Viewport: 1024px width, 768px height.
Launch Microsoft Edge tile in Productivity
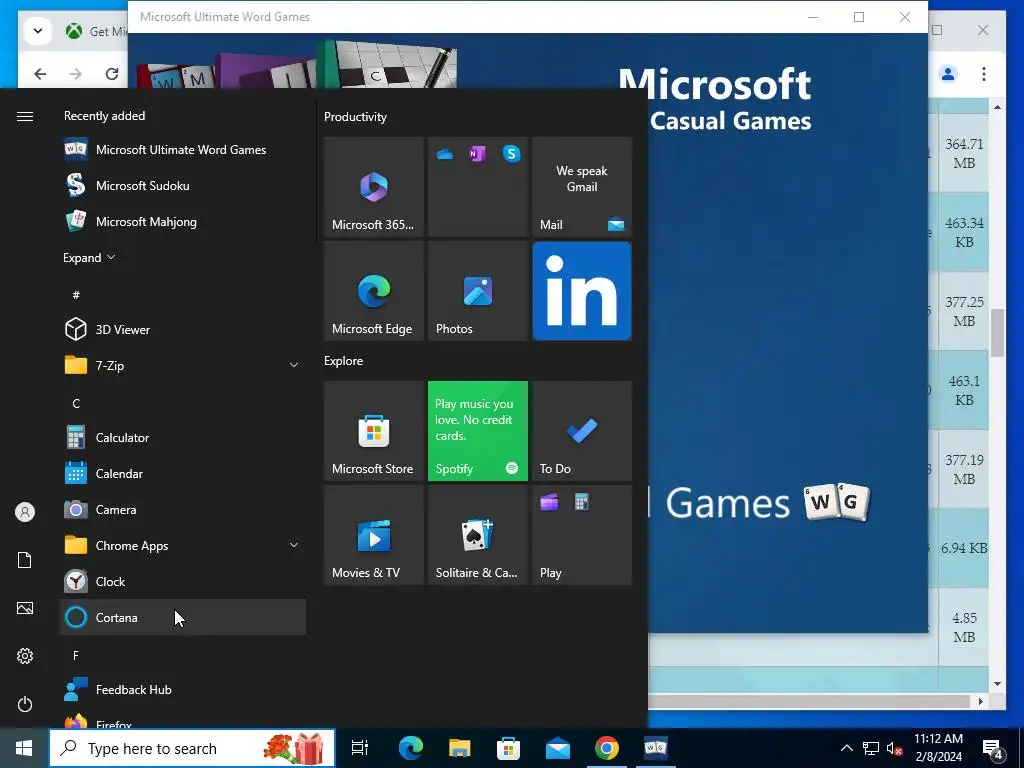(x=374, y=291)
